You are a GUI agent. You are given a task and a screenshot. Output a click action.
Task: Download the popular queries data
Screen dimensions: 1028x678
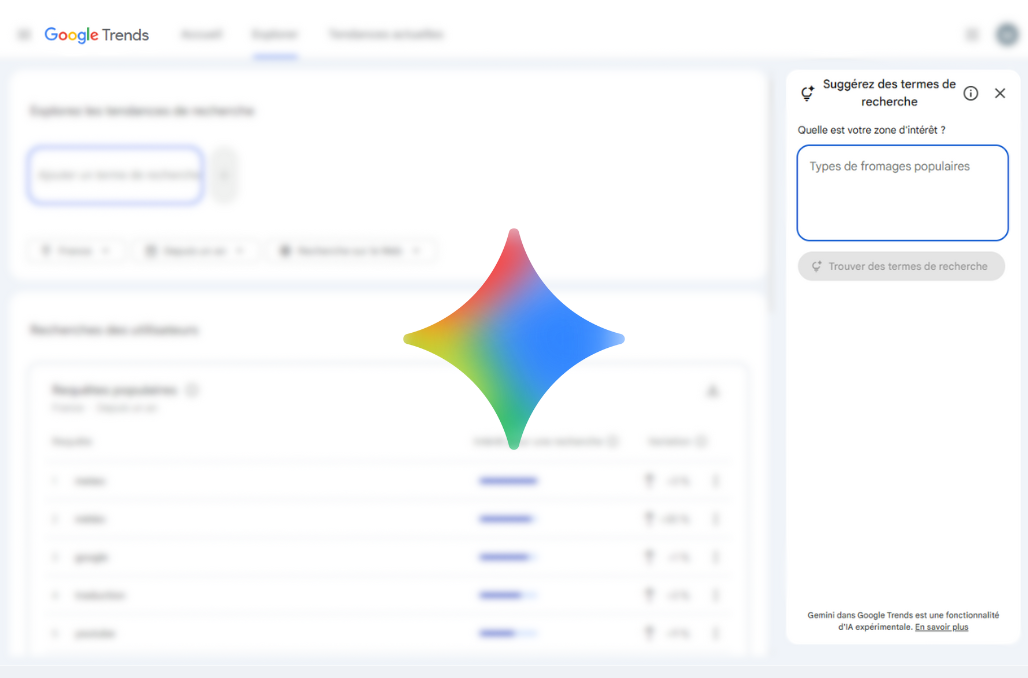713,391
